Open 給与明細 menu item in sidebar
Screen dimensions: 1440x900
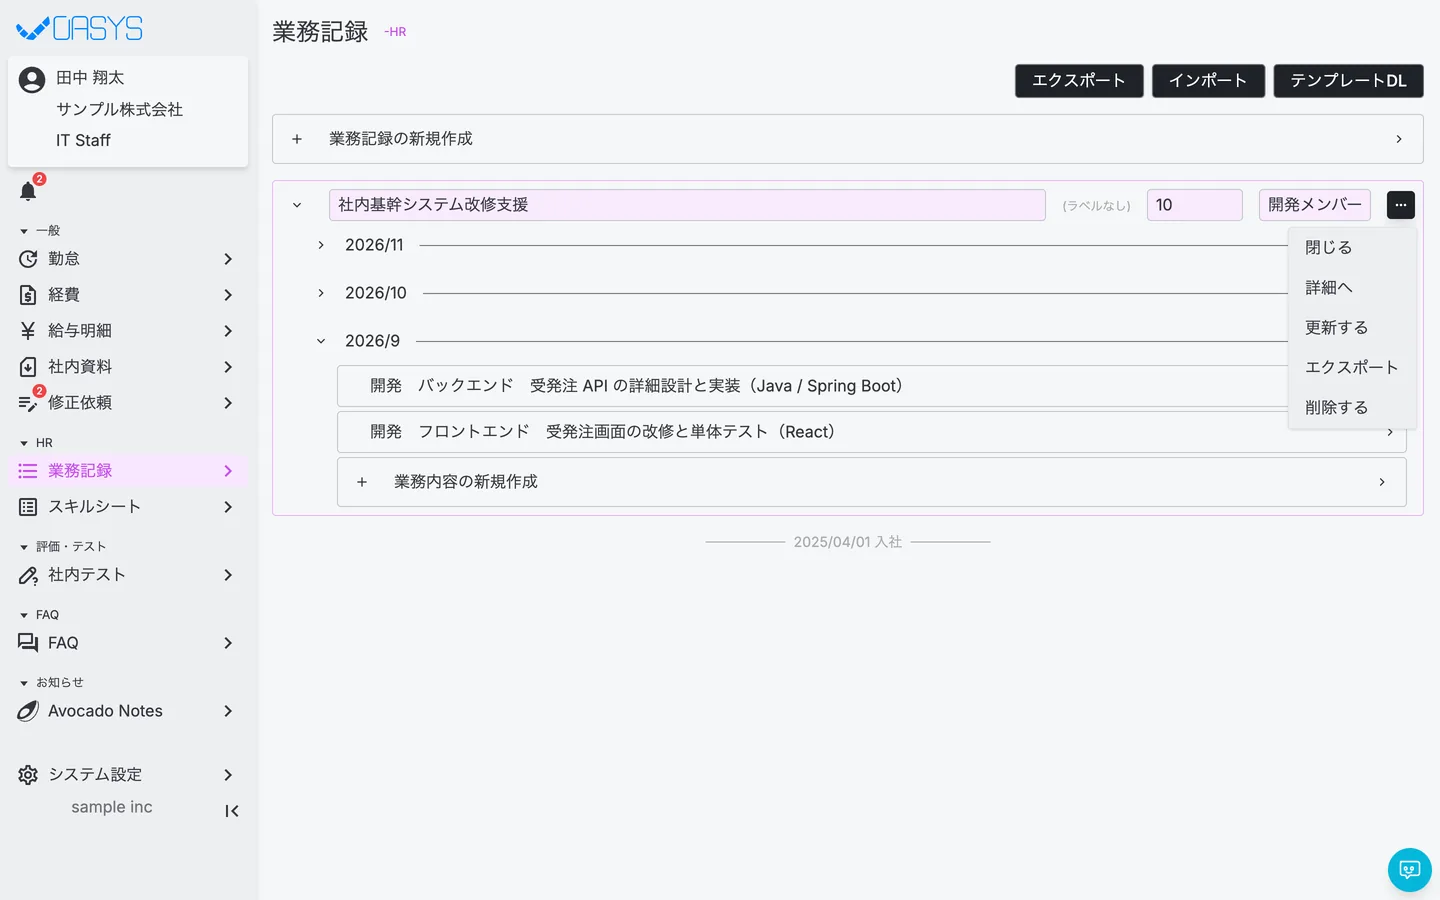point(127,331)
